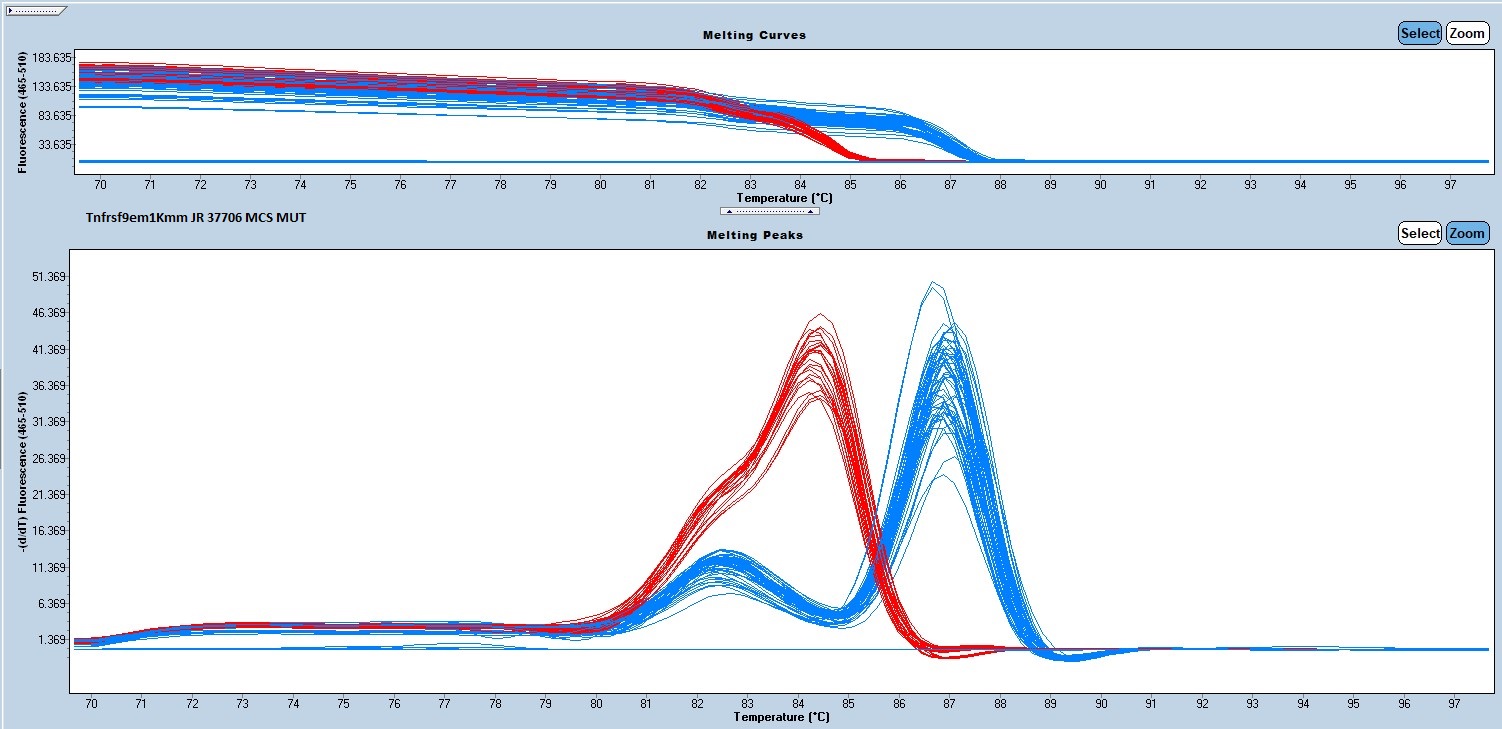Click the Fluorescence (465-510) y-axis label
The image size is (1502, 729).
23,112
